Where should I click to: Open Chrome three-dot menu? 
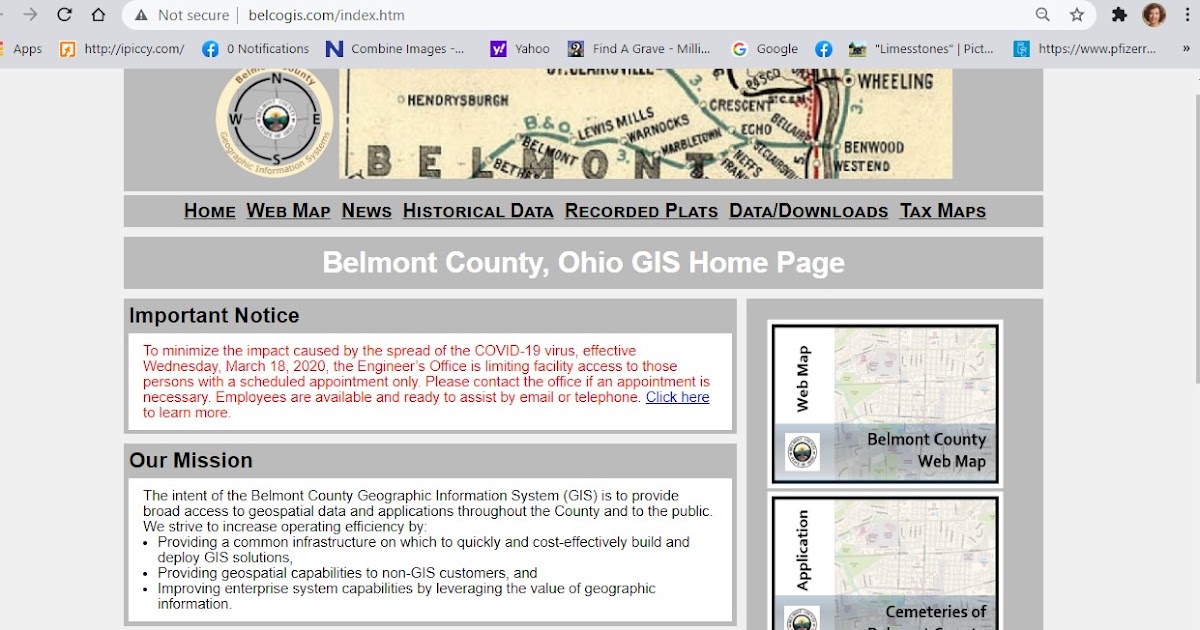tap(1186, 15)
